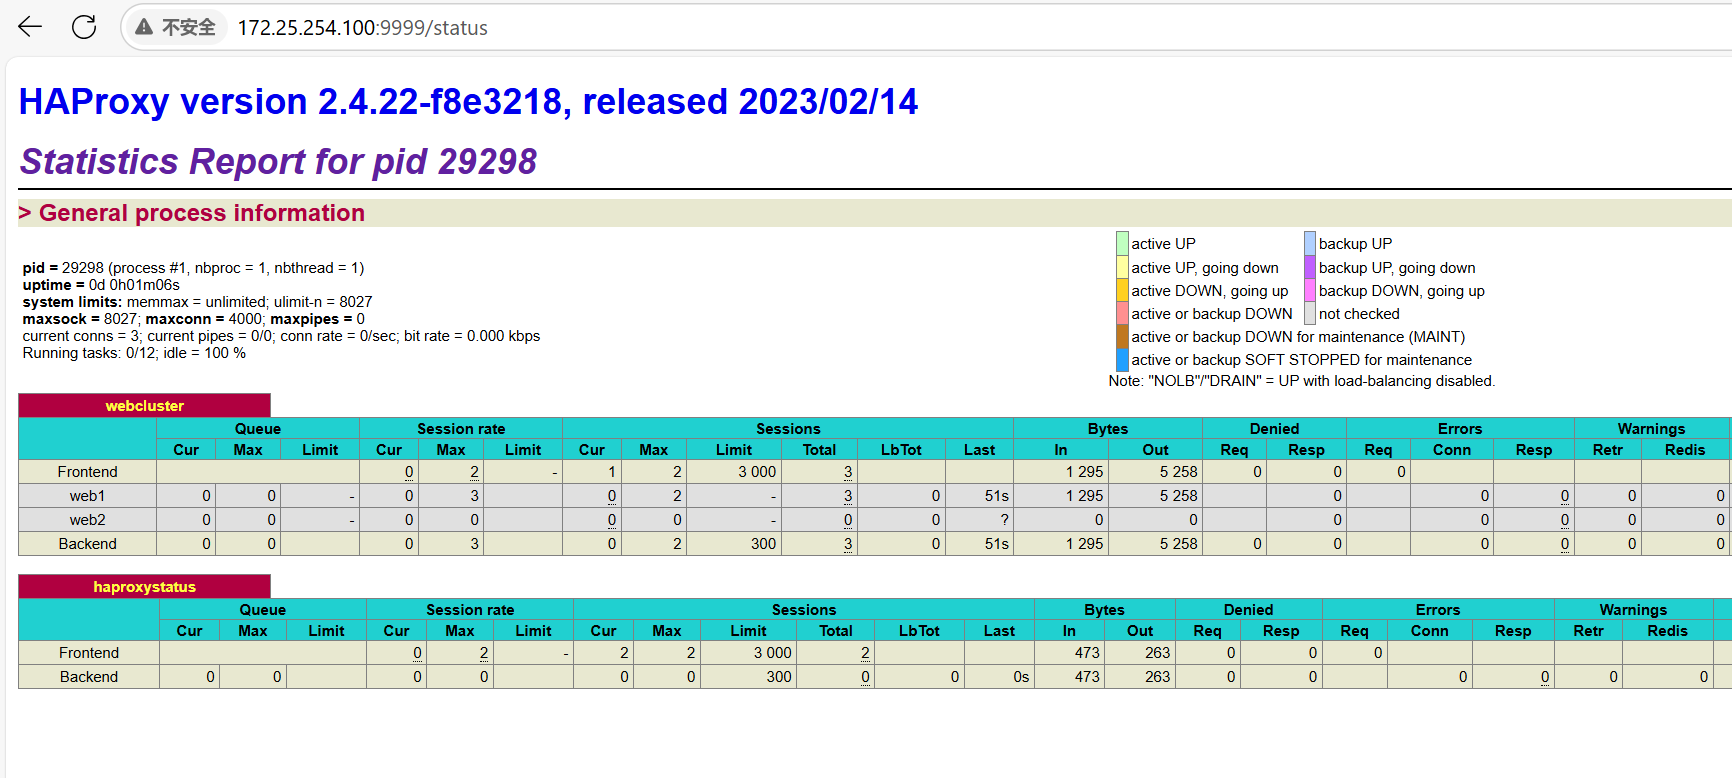The width and height of the screenshot is (1732, 778).
Task: Click web1 Last session value 51s
Action: pos(996,495)
